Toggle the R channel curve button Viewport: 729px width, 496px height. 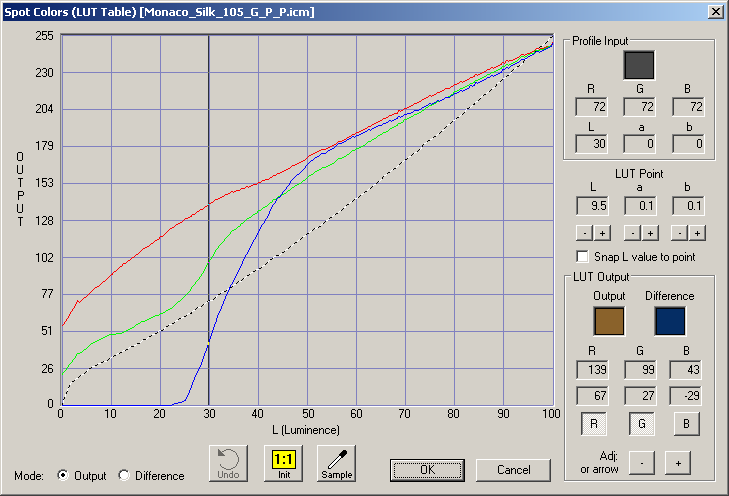tap(594, 423)
